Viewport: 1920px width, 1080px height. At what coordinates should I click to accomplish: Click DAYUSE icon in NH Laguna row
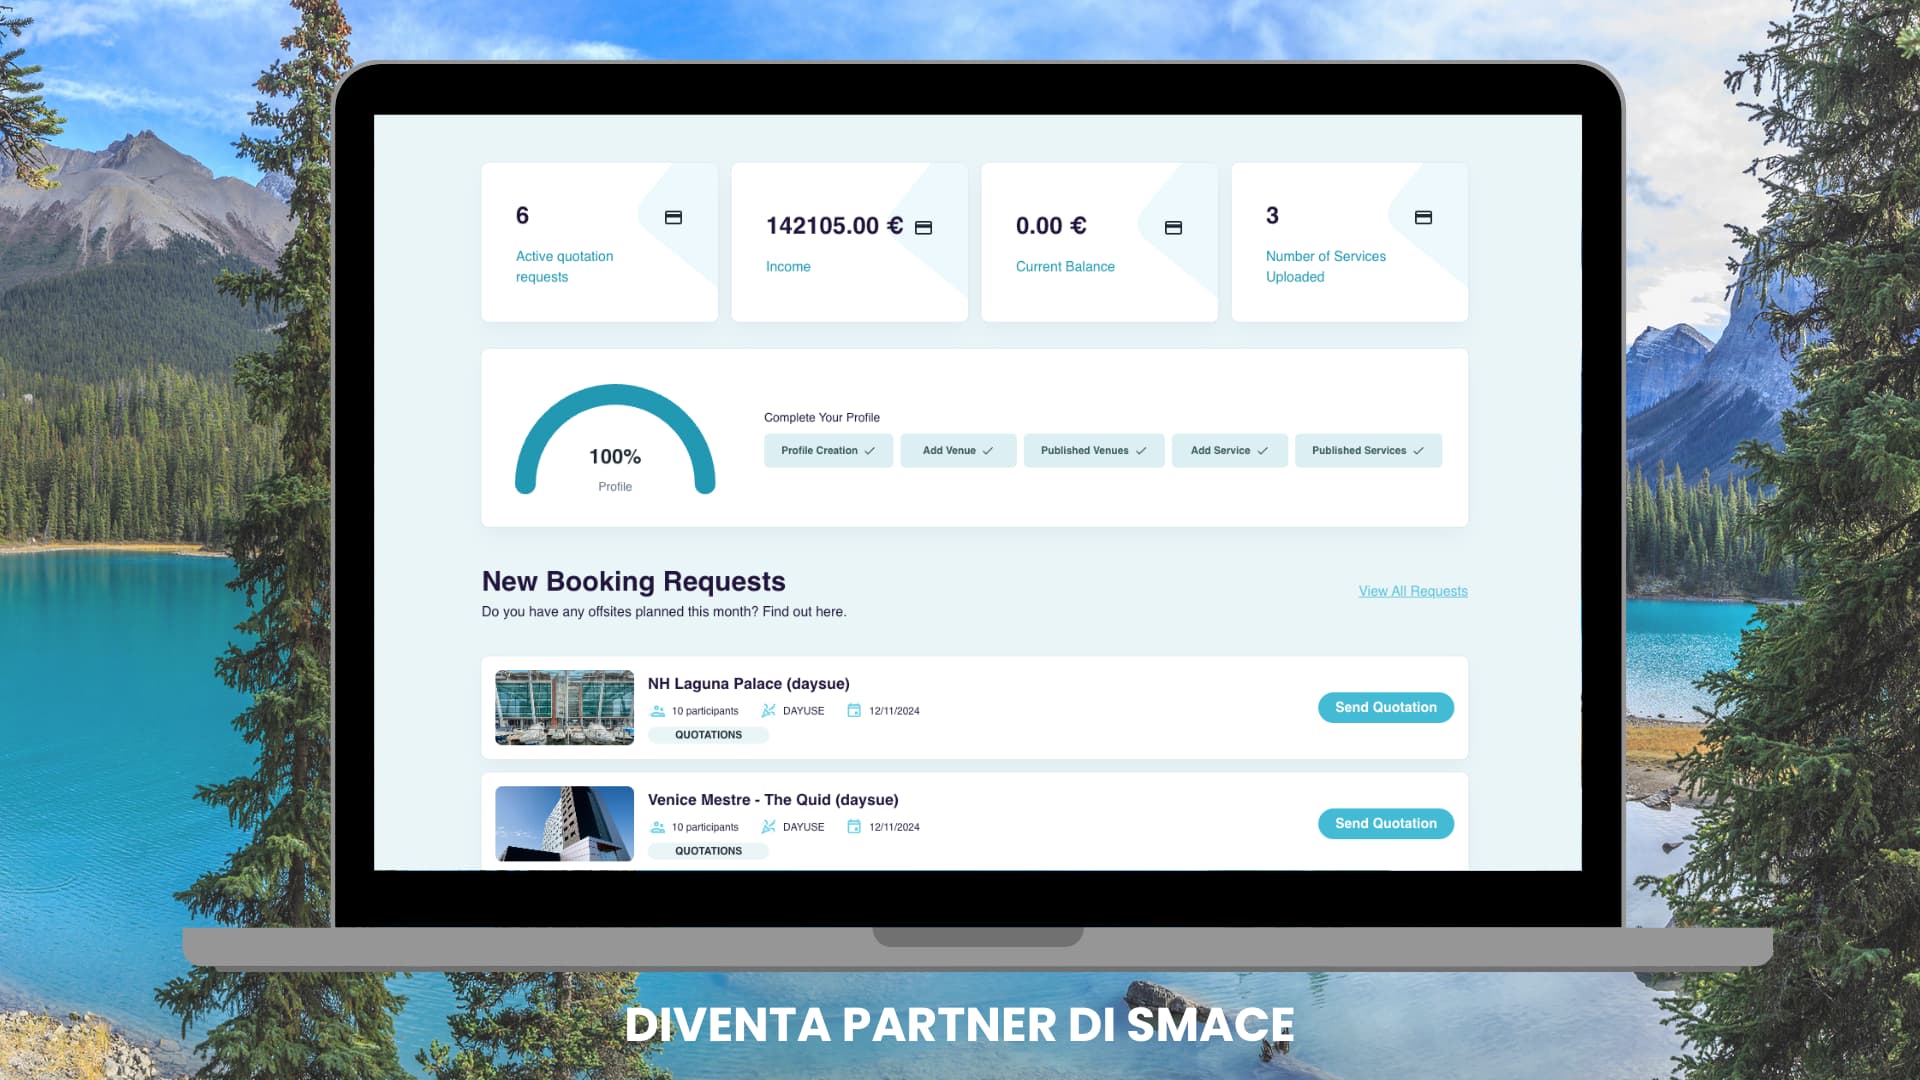(x=768, y=711)
